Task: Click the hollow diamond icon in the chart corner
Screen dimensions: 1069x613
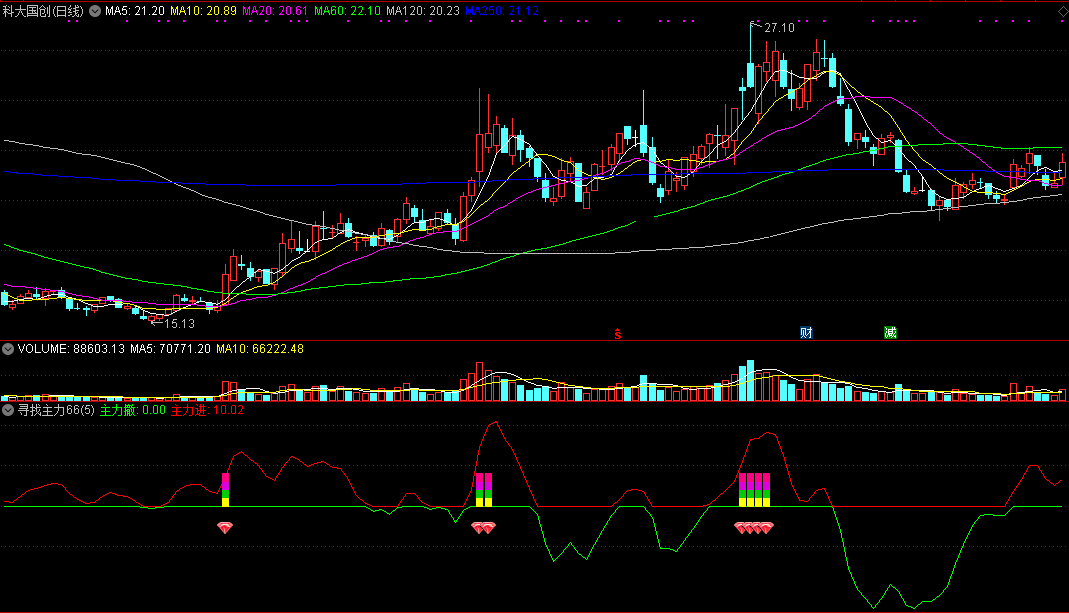Action: pyautogui.click(x=1062, y=12)
